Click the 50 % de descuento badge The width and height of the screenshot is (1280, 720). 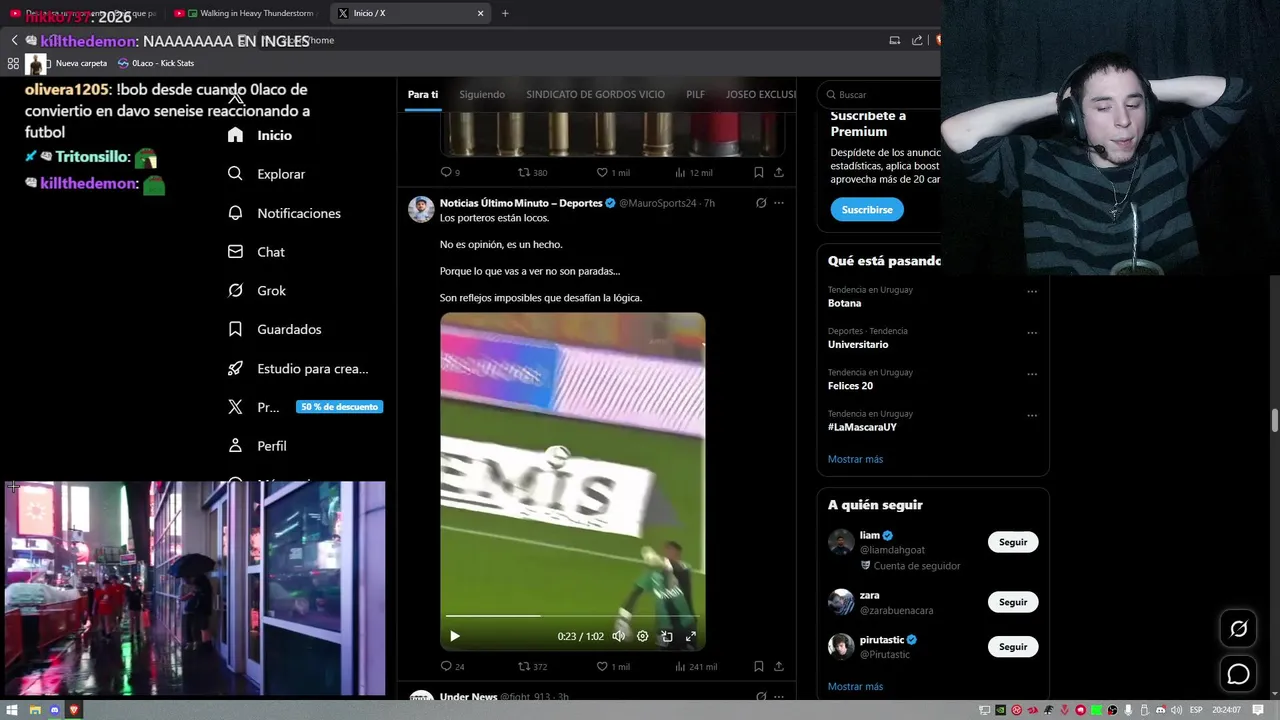pos(339,407)
